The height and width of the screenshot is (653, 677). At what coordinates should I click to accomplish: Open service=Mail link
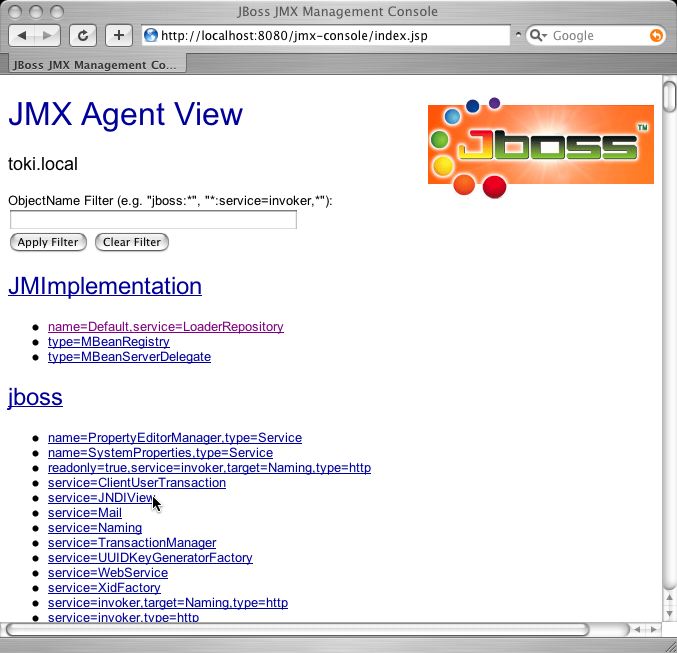pyautogui.click(x=85, y=513)
